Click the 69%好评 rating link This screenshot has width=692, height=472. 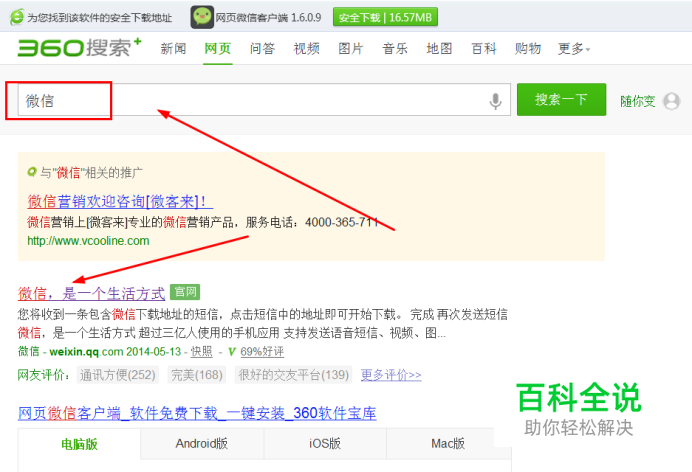pos(262,352)
